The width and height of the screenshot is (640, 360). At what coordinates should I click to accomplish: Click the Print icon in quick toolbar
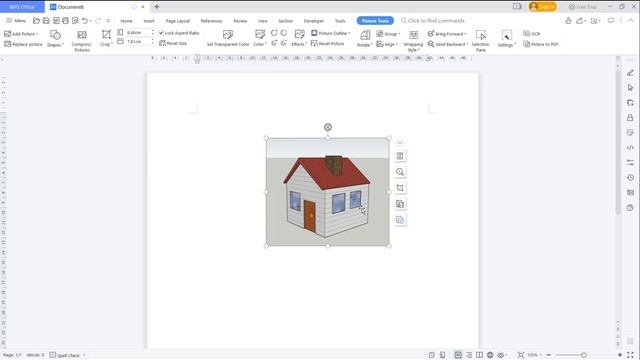pyautogui.click(x=65, y=20)
